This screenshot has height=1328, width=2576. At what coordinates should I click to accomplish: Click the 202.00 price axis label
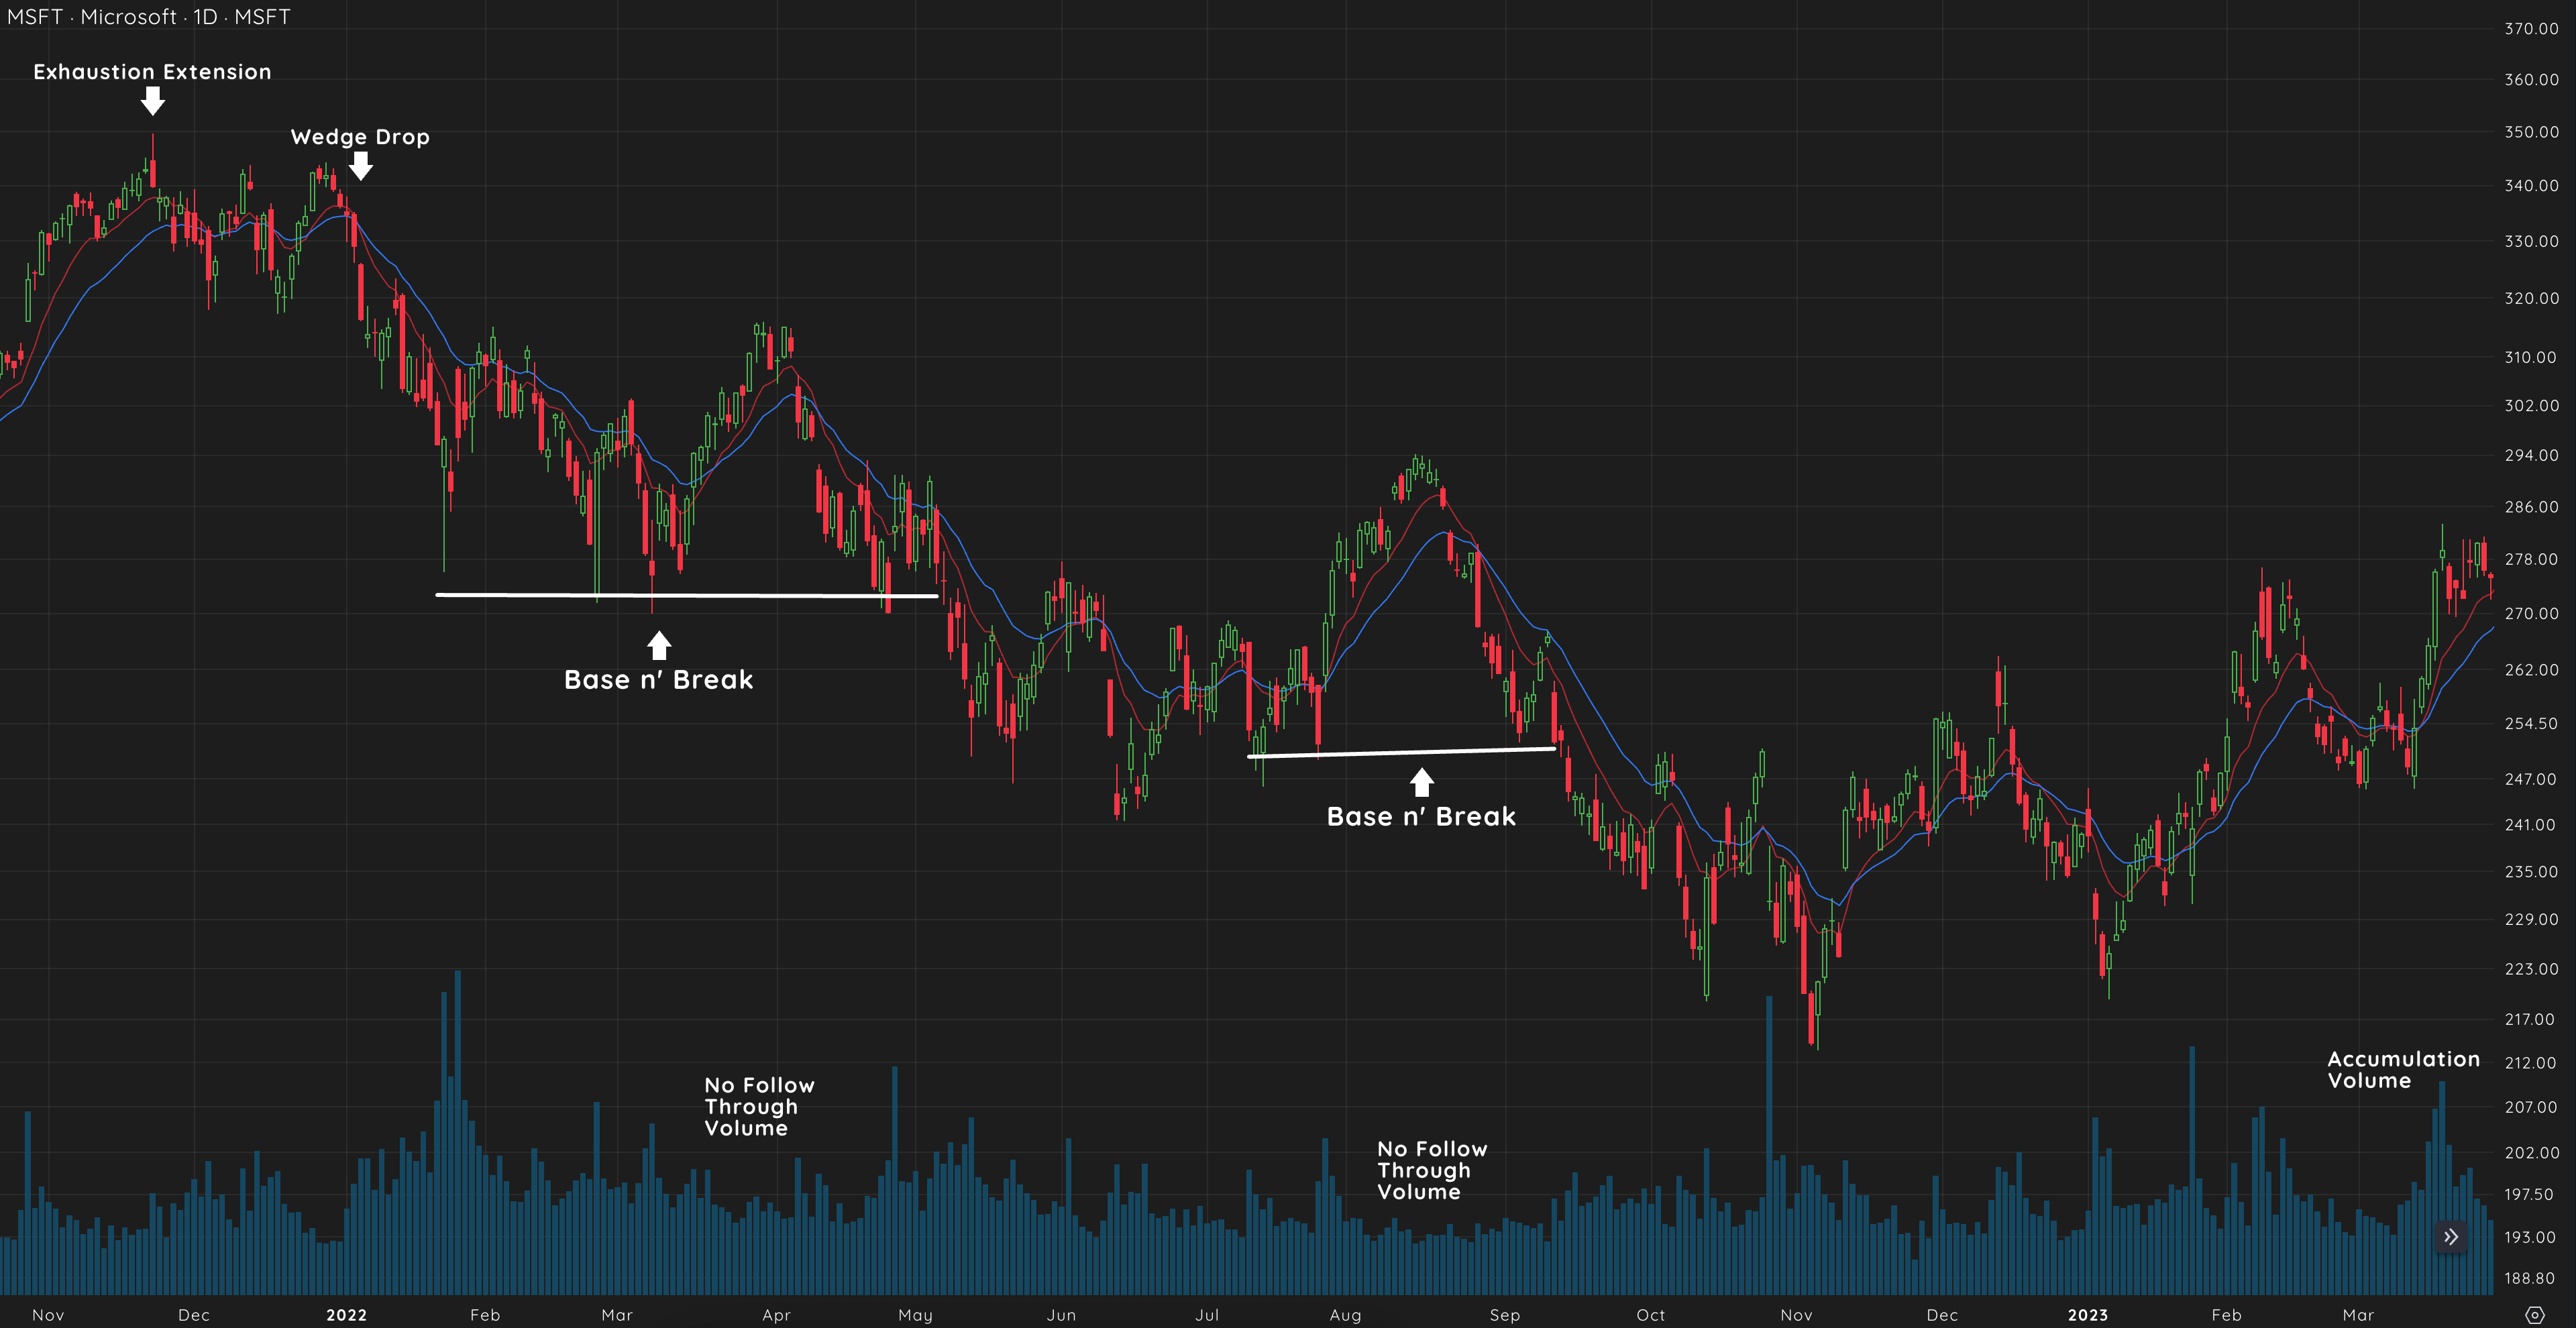click(x=2531, y=1153)
